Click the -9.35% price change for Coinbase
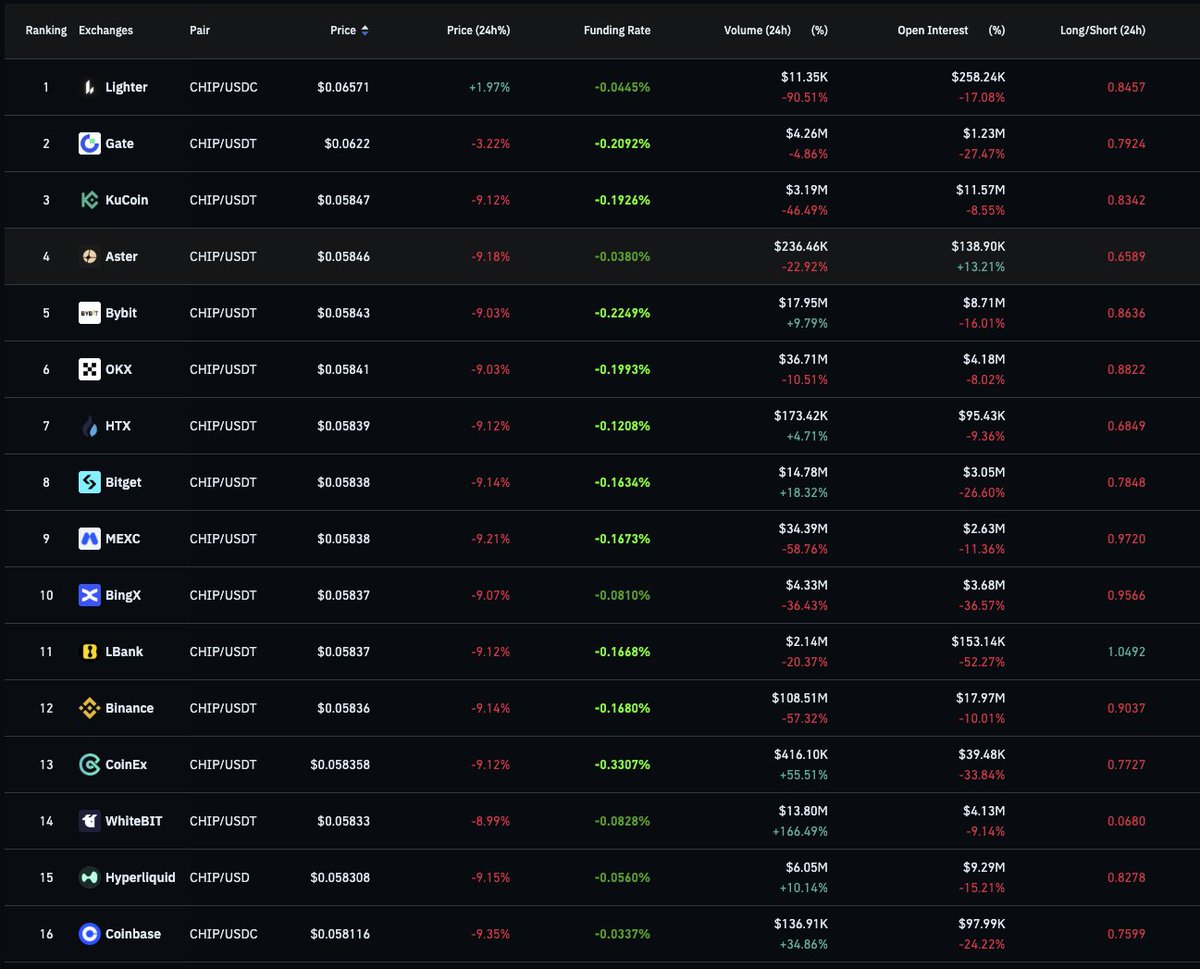This screenshot has height=969, width=1200. coord(491,934)
